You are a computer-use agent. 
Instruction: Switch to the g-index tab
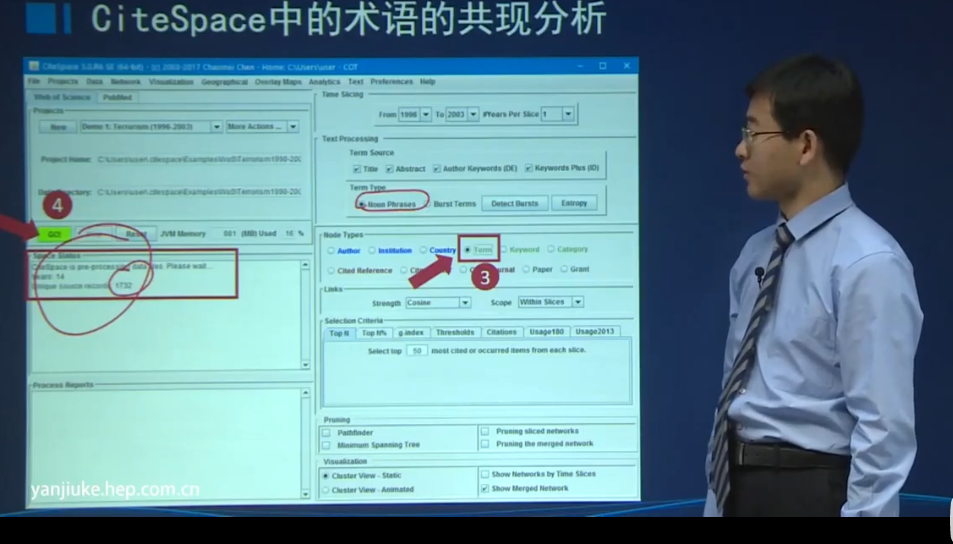tap(411, 332)
